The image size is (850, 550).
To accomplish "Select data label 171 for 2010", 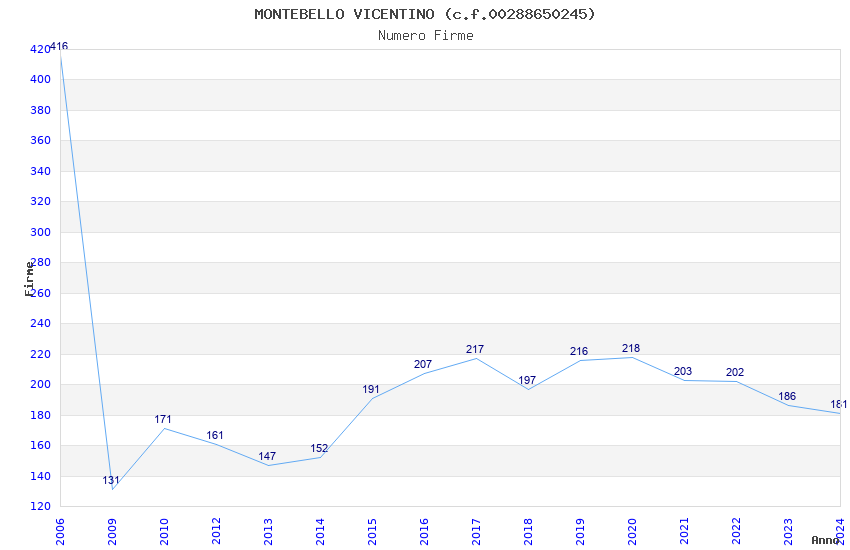I will (163, 419).
